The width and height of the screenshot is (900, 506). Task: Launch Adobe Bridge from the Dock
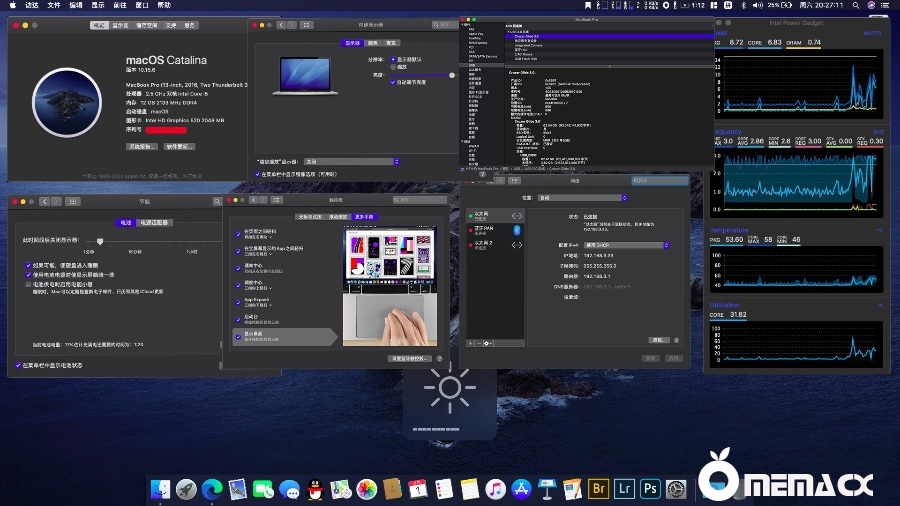coord(599,489)
